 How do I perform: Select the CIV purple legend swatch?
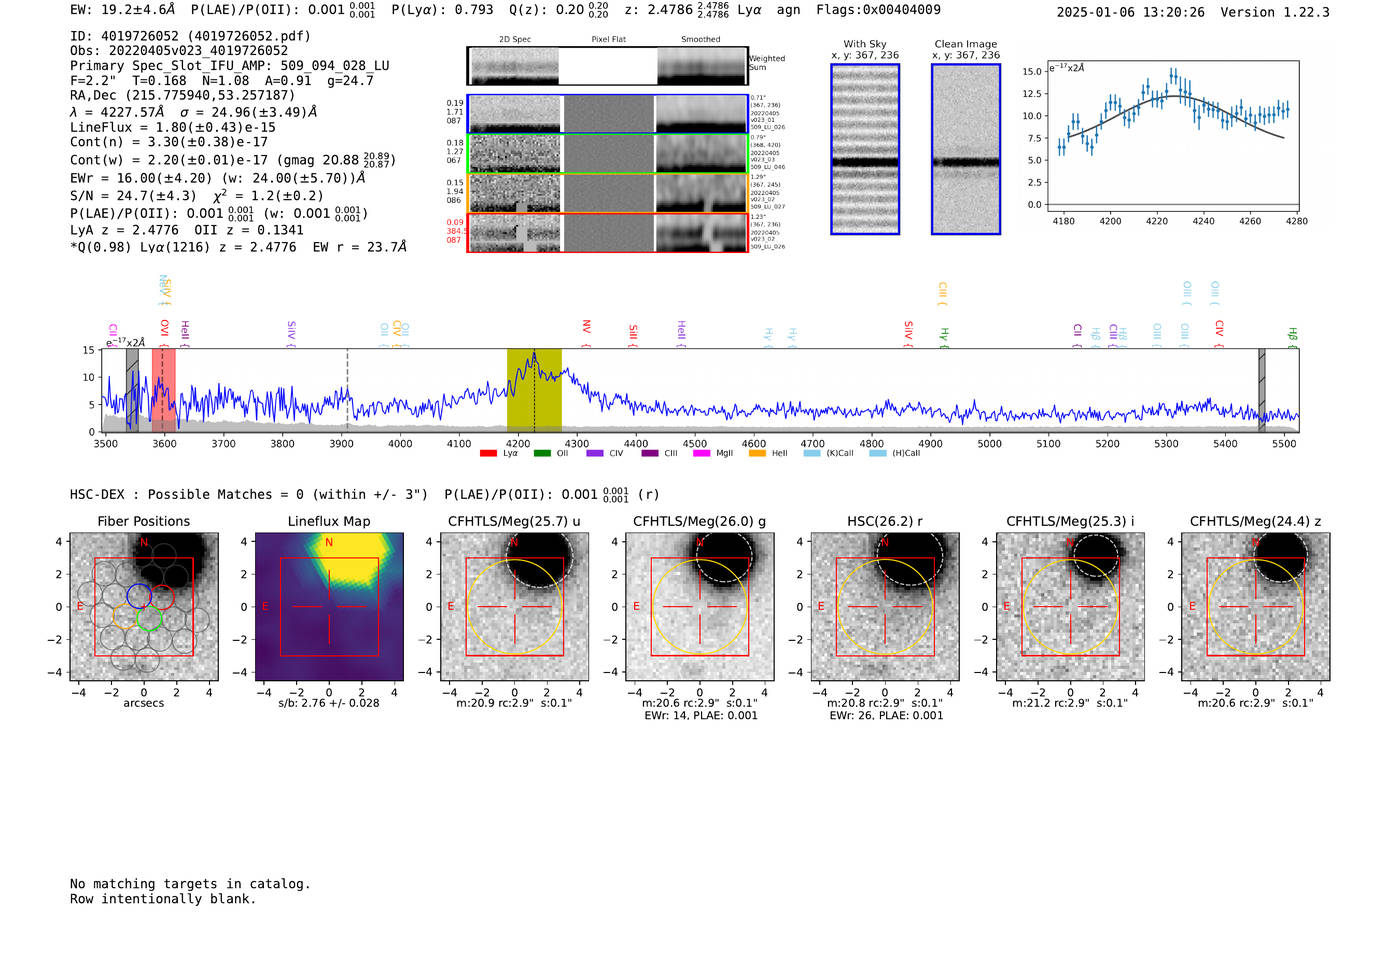(595, 454)
